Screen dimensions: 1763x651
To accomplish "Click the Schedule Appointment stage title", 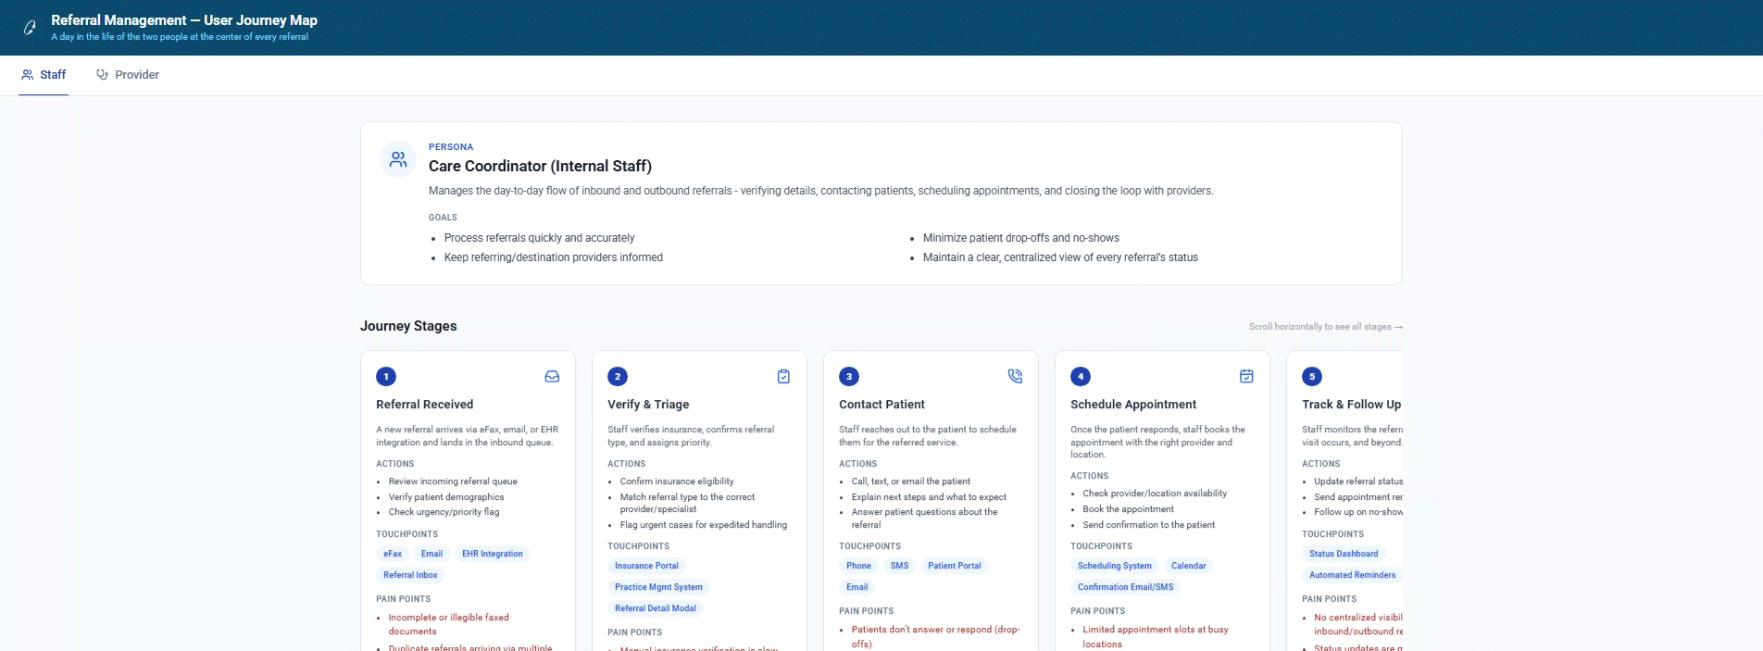I will point(1133,405).
